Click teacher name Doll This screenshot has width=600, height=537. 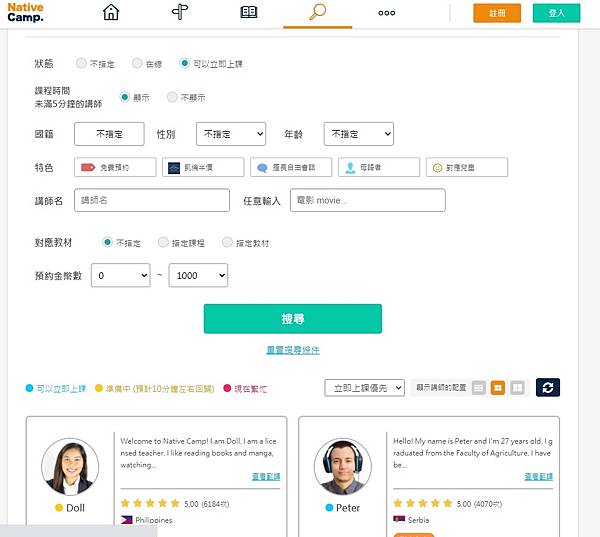(75, 508)
